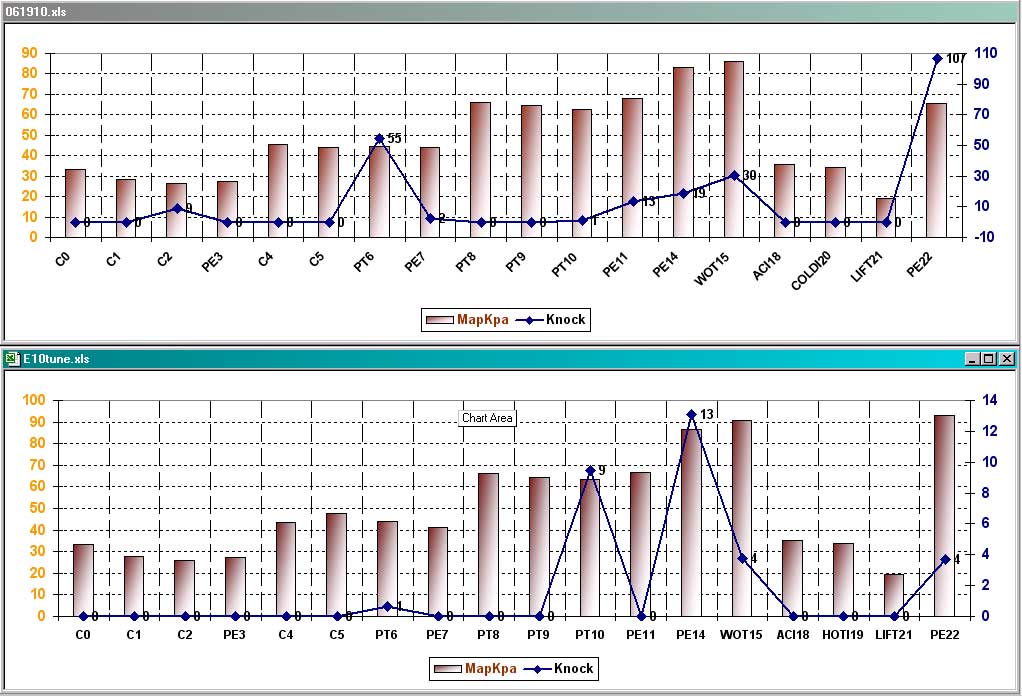Click the 55 Knock peak at PT6 in top chart

[x=379, y=139]
